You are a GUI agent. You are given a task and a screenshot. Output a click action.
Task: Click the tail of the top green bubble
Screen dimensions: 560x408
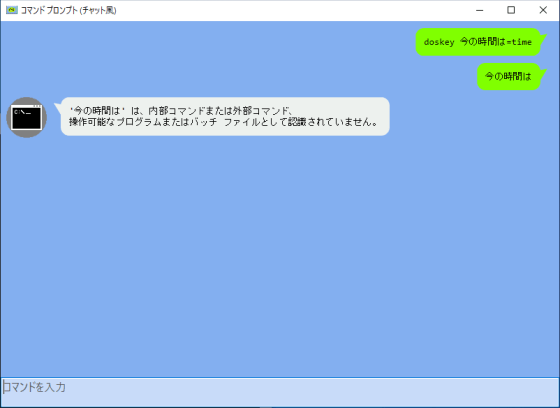(x=543, y=37)
